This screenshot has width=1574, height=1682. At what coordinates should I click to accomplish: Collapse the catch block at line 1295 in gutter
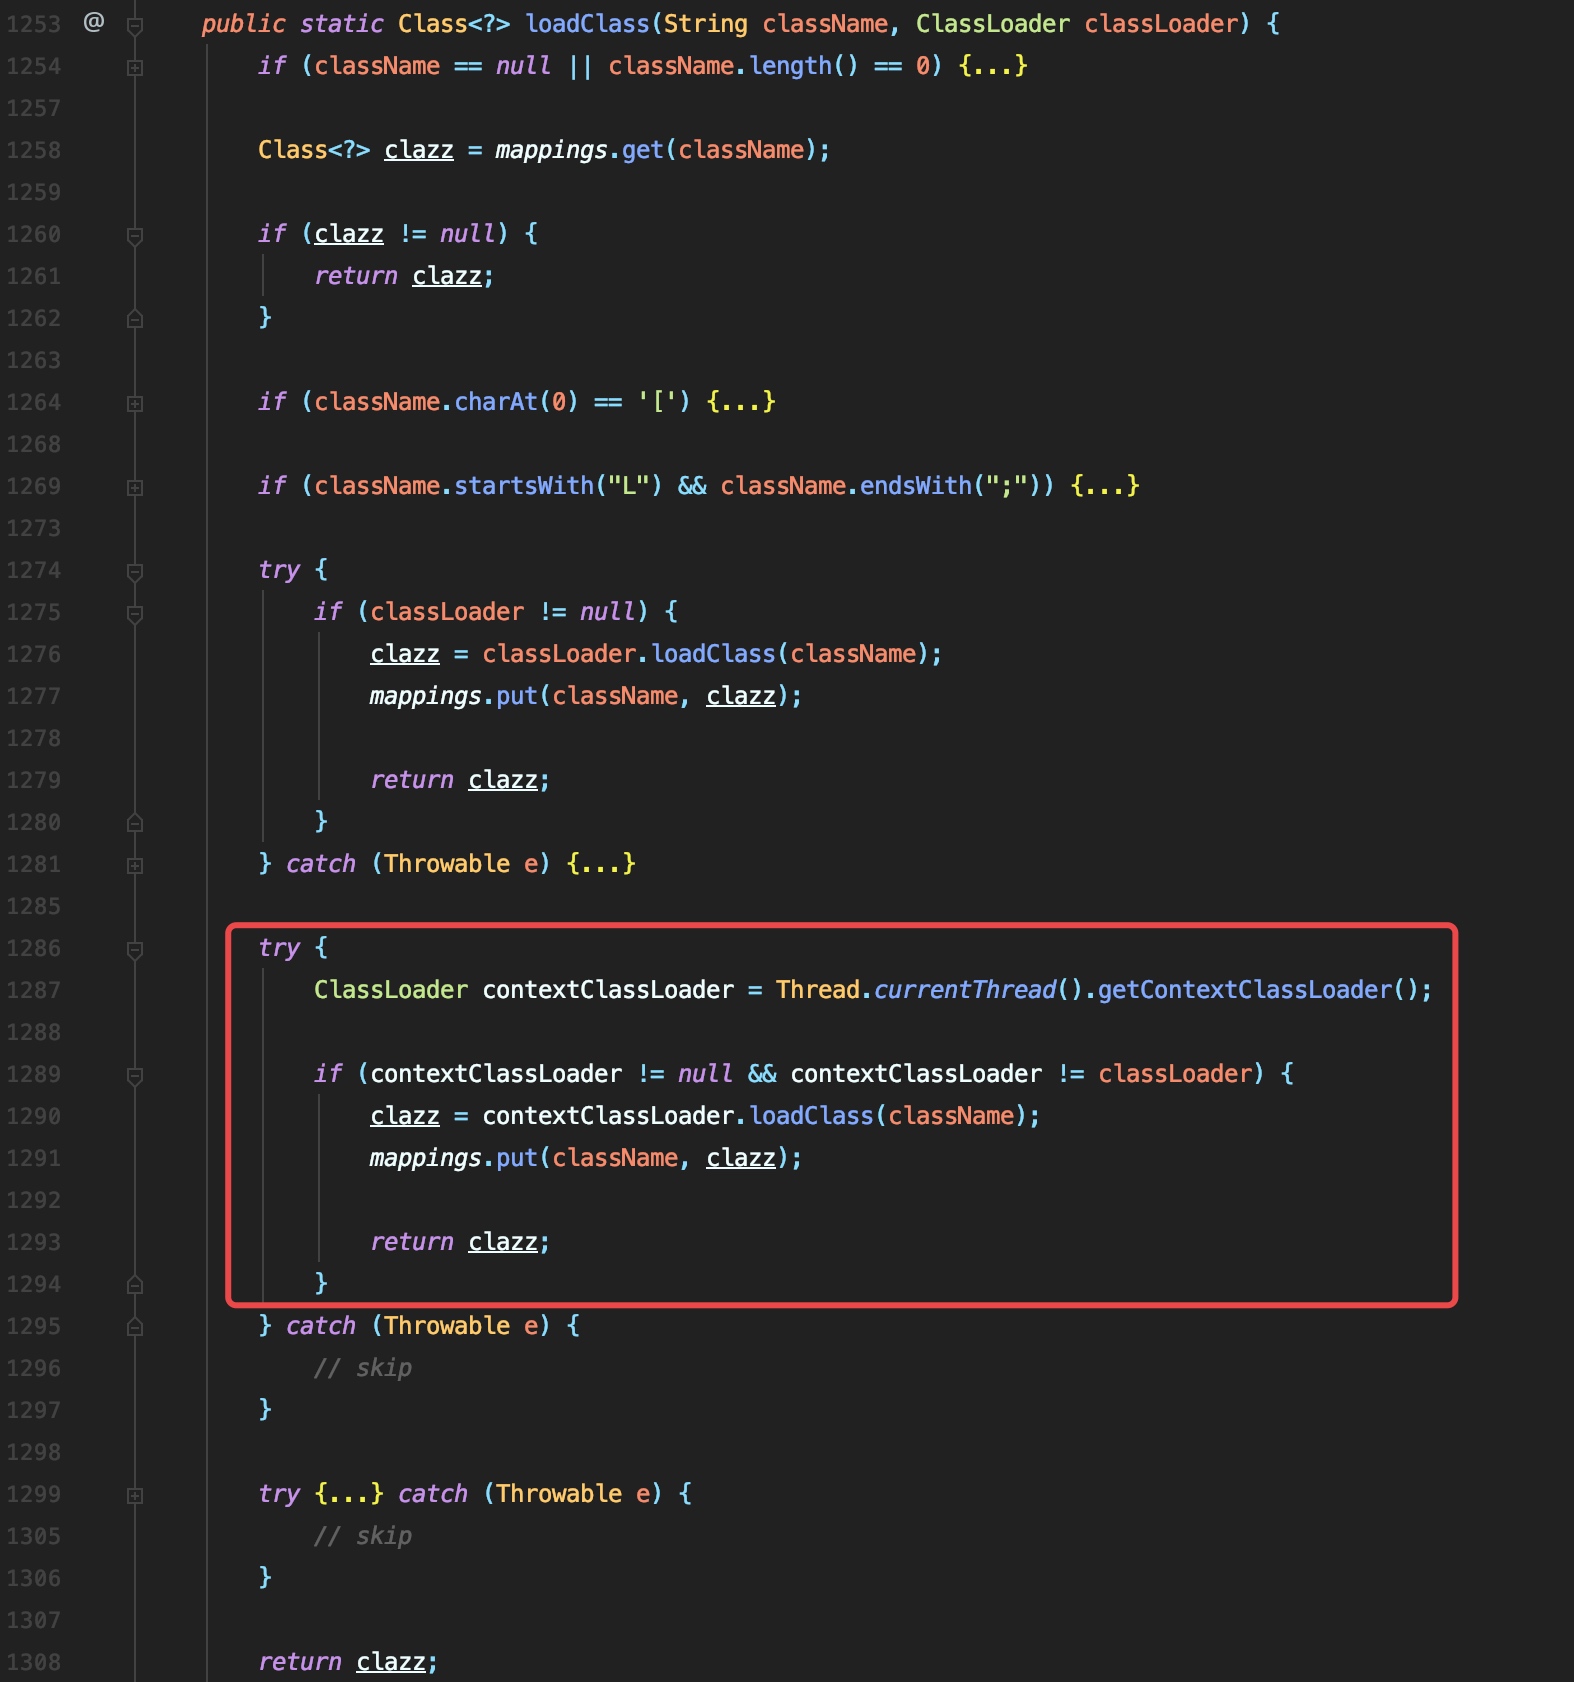coord(135,1328)
